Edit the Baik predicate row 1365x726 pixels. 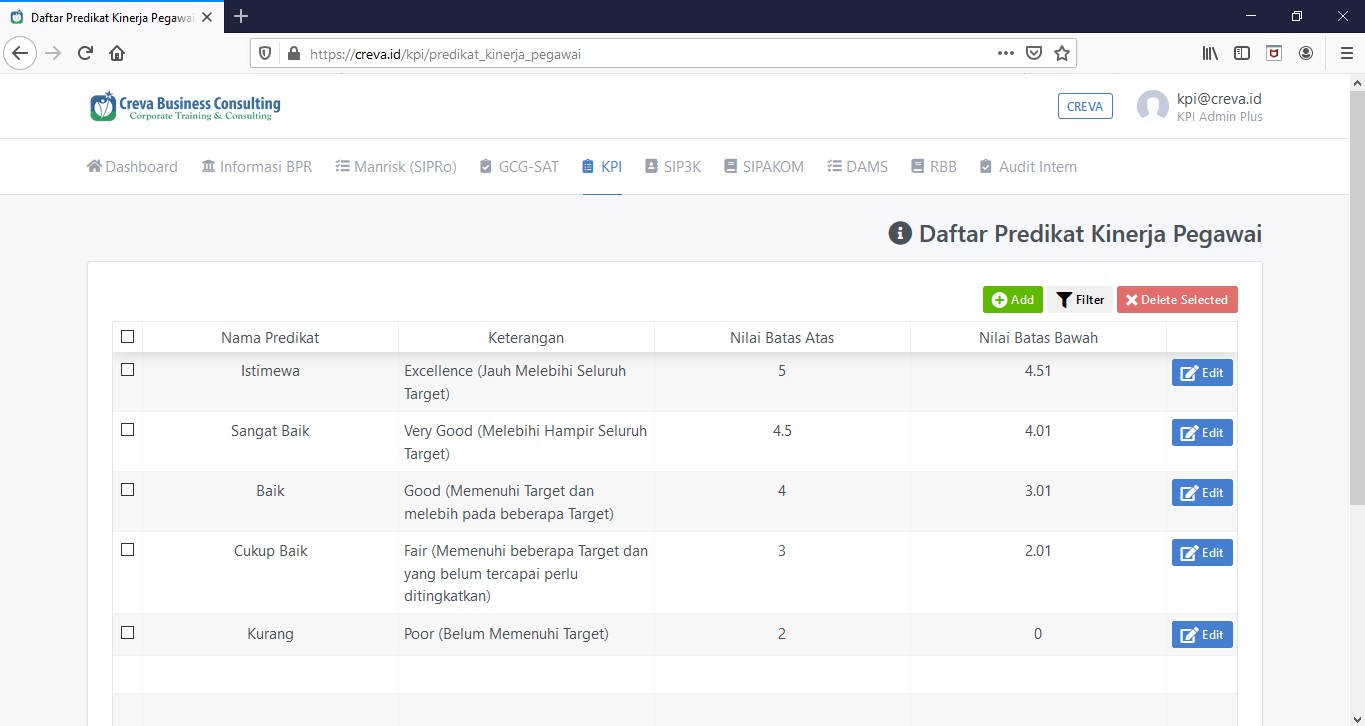[x=1202, y=493]
